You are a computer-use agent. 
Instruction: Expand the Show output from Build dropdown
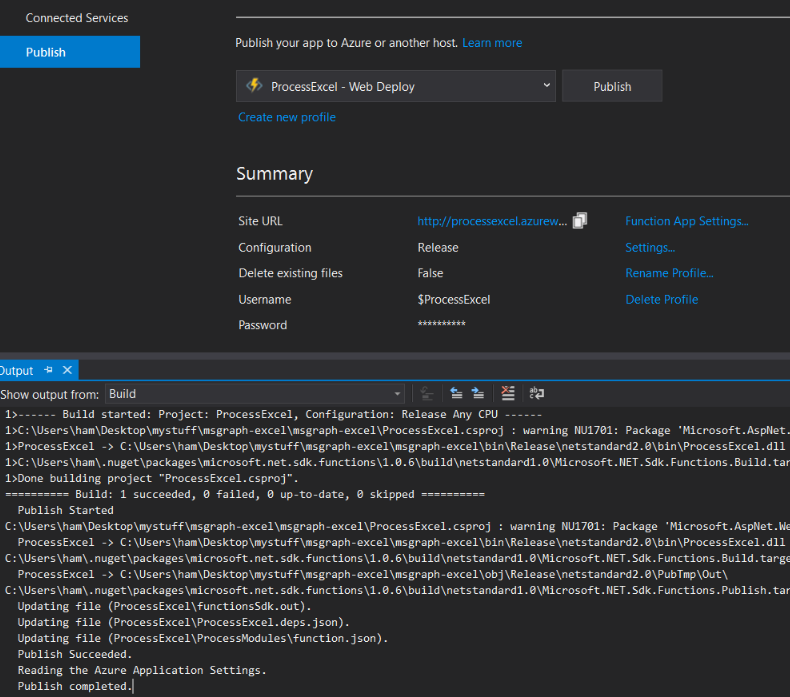(x=397, y=394)
